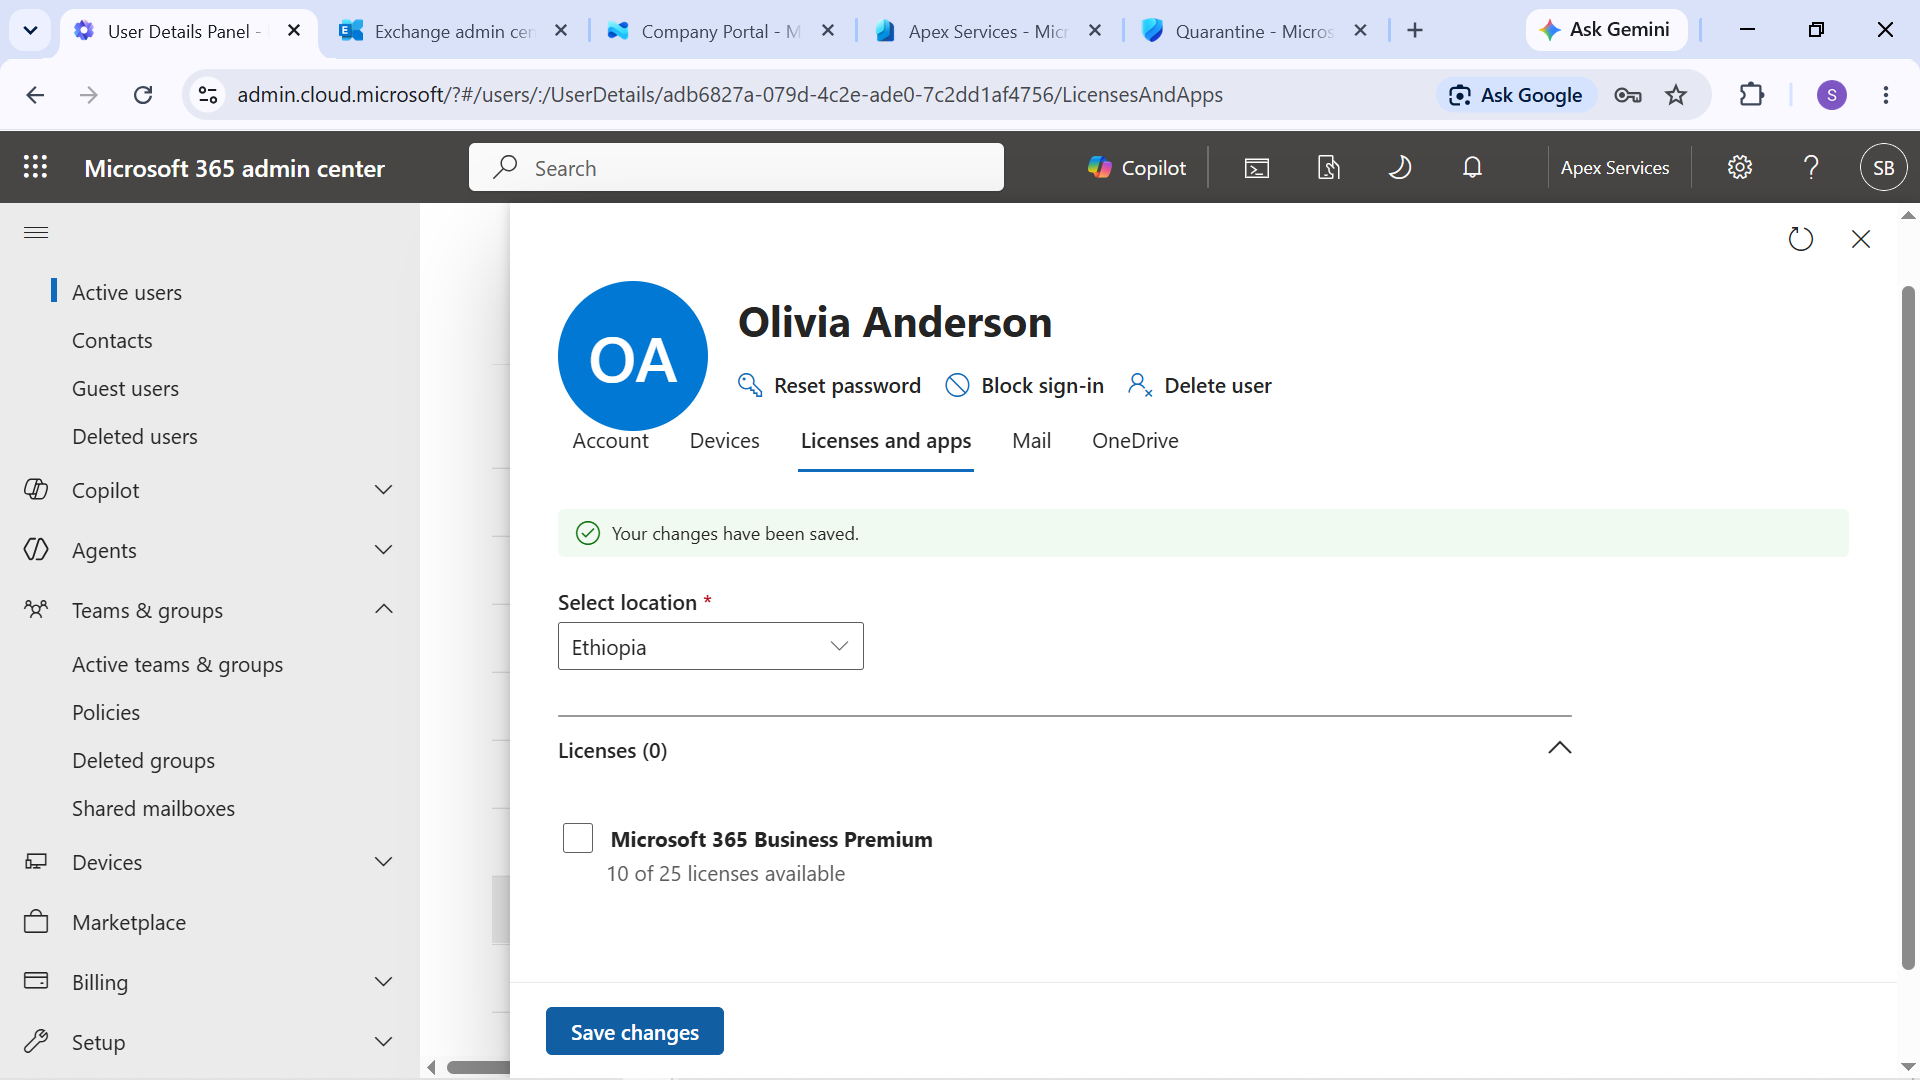This screenshot has height=1080, width=1920.
Task: Select Licenses and apps tab
Action: pos(886,441)
